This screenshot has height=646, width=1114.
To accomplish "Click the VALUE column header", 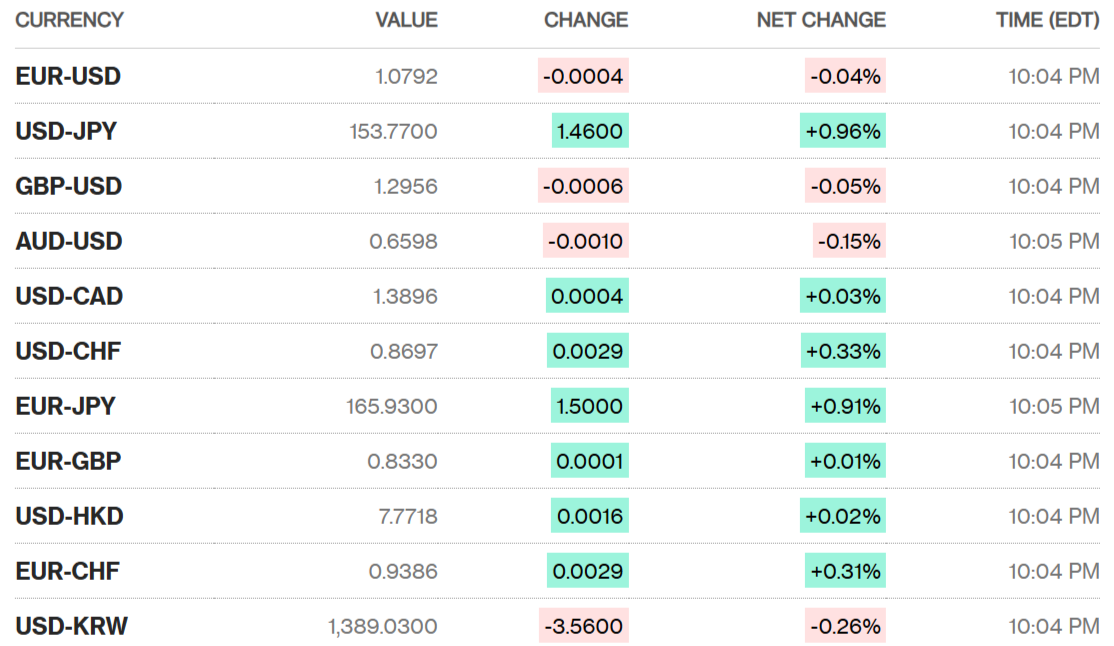I will 406,20.
